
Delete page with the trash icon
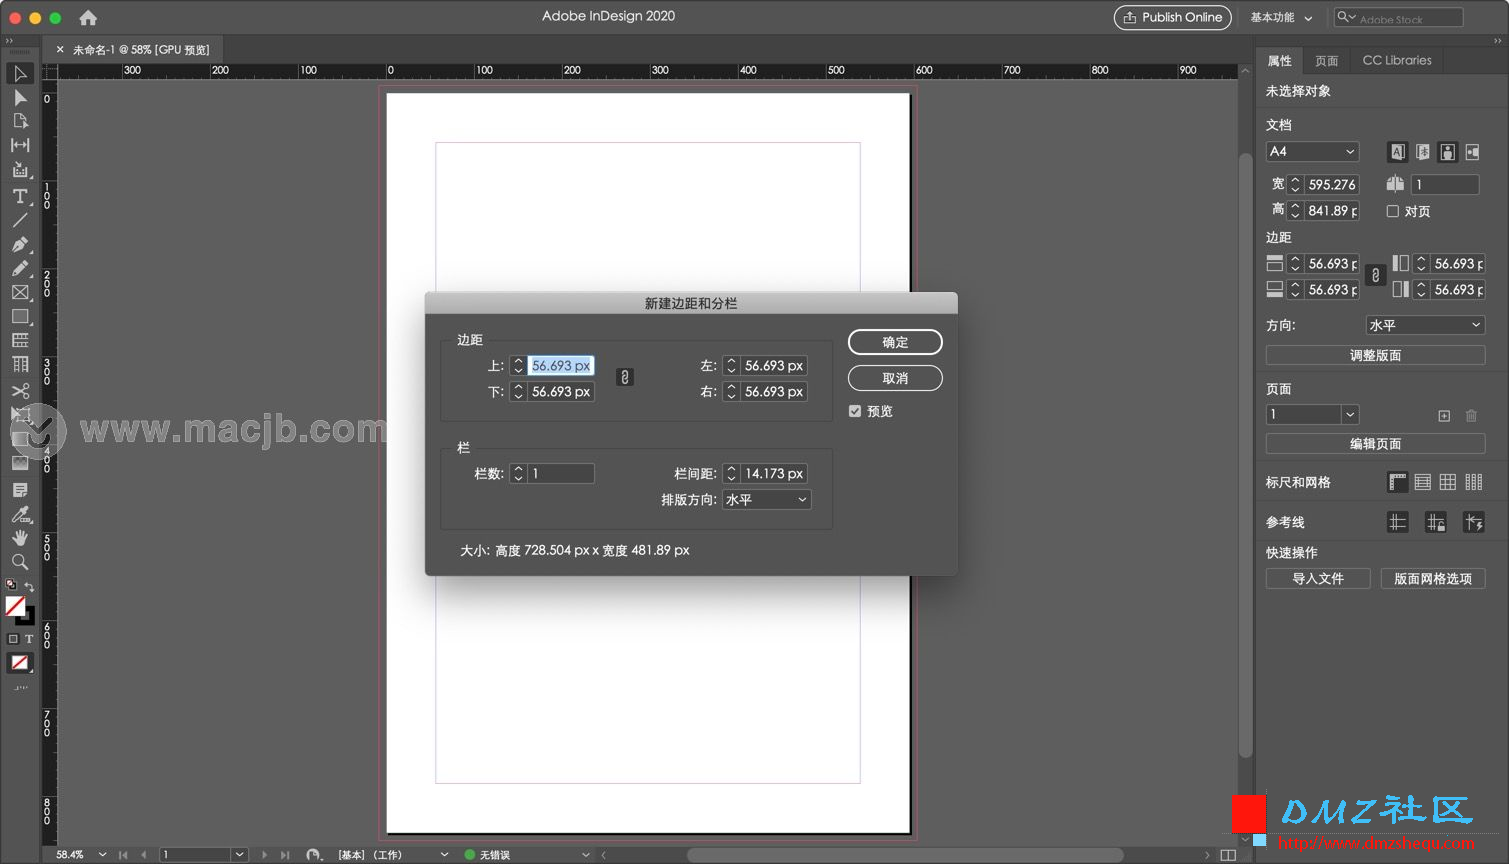coord(1471,416)
